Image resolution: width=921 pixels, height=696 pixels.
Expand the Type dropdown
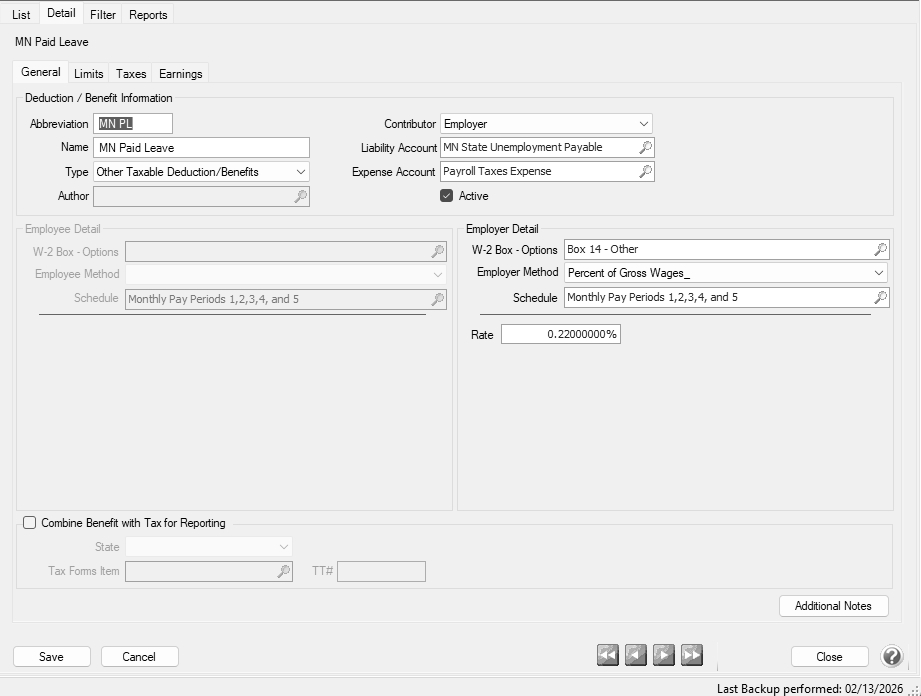[301, 172]
